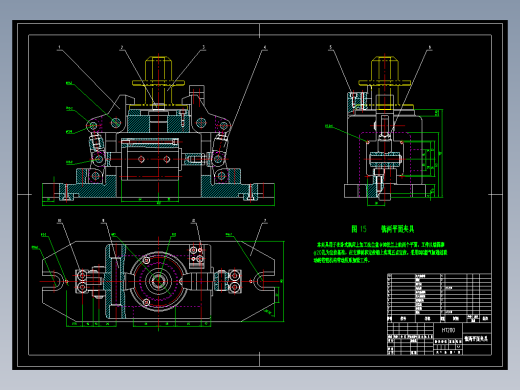
Task: Select the green figure caption "图 15"
Action: [x=359, y=229]
